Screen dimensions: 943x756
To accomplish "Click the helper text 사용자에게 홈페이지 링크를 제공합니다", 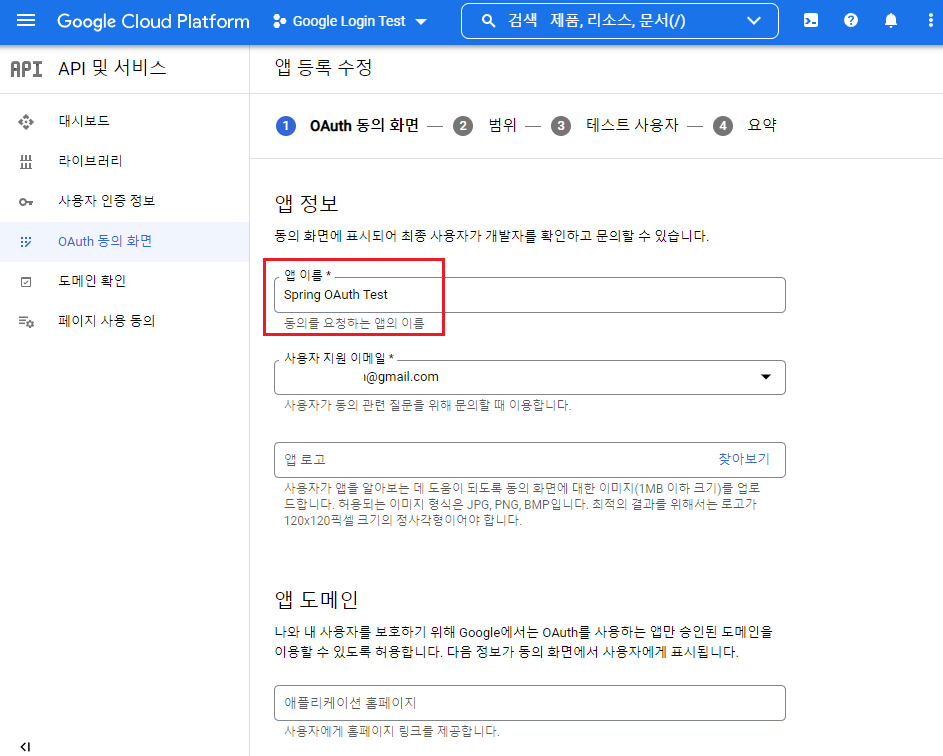I will pyautogui.click(x=392, y=731).
